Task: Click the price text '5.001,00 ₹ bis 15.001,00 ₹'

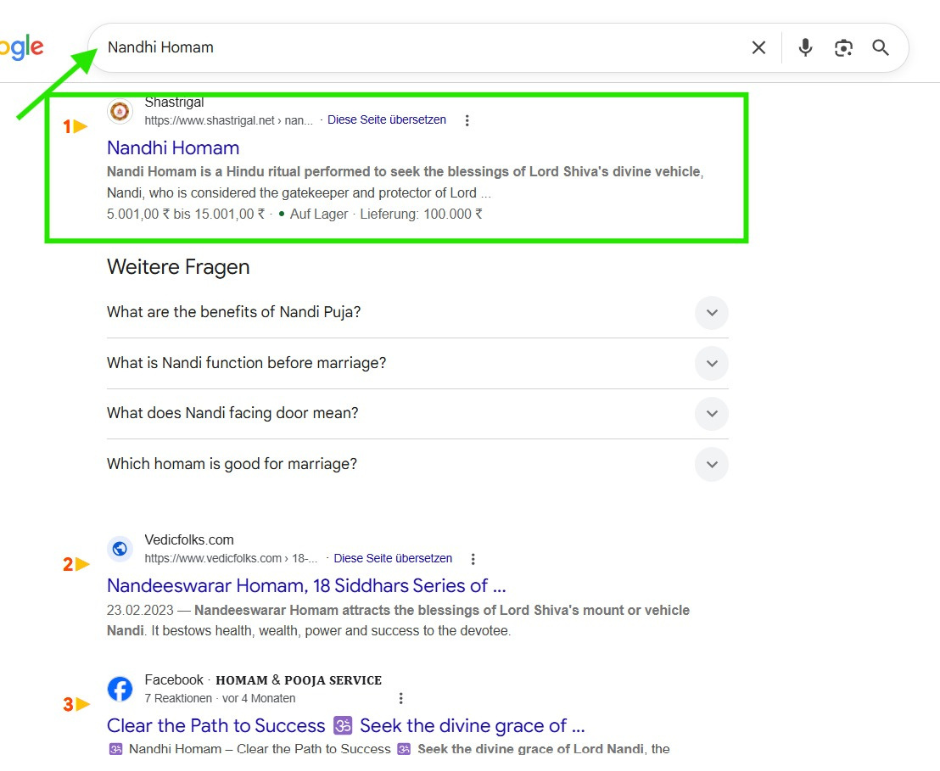Action: pos(186,214)
